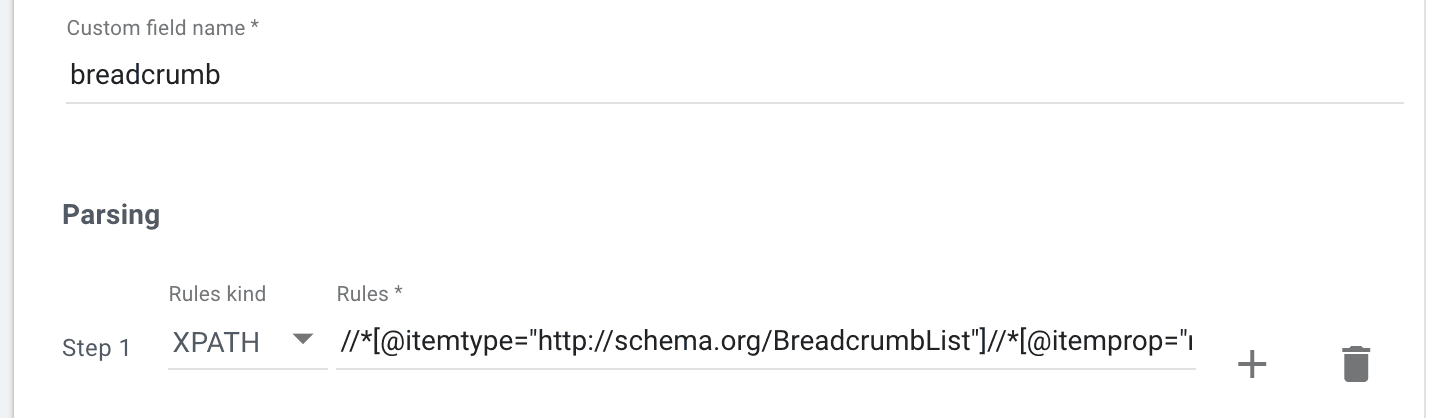Delete Step 1 using the trash icon

click(x=1355, y=364)
